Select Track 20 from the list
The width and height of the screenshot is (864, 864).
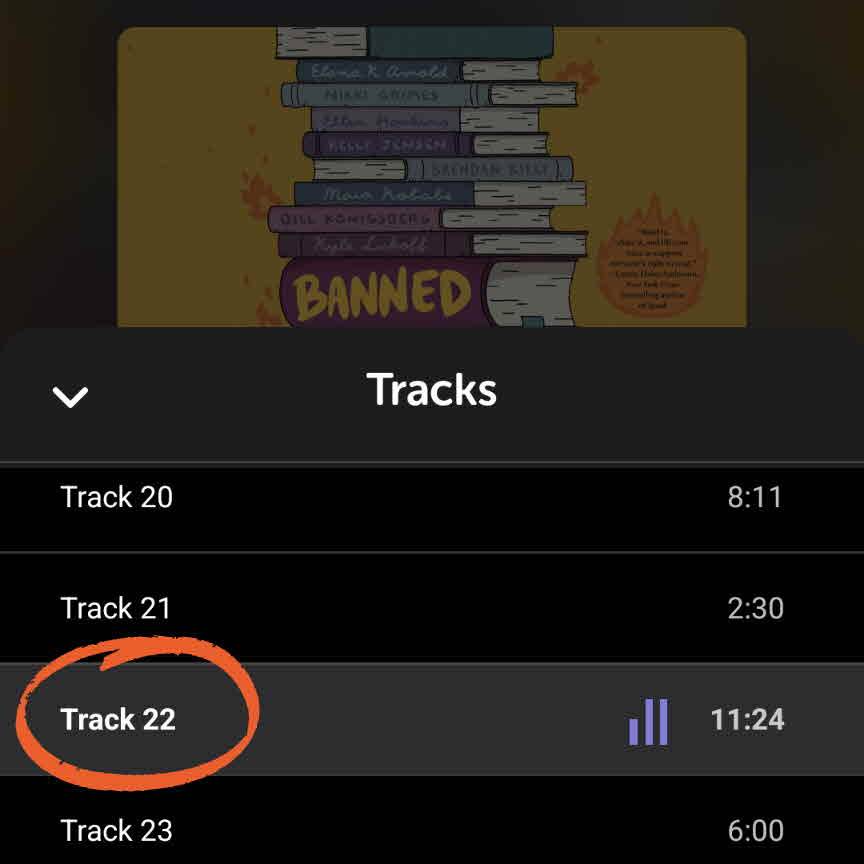[432, 497]
